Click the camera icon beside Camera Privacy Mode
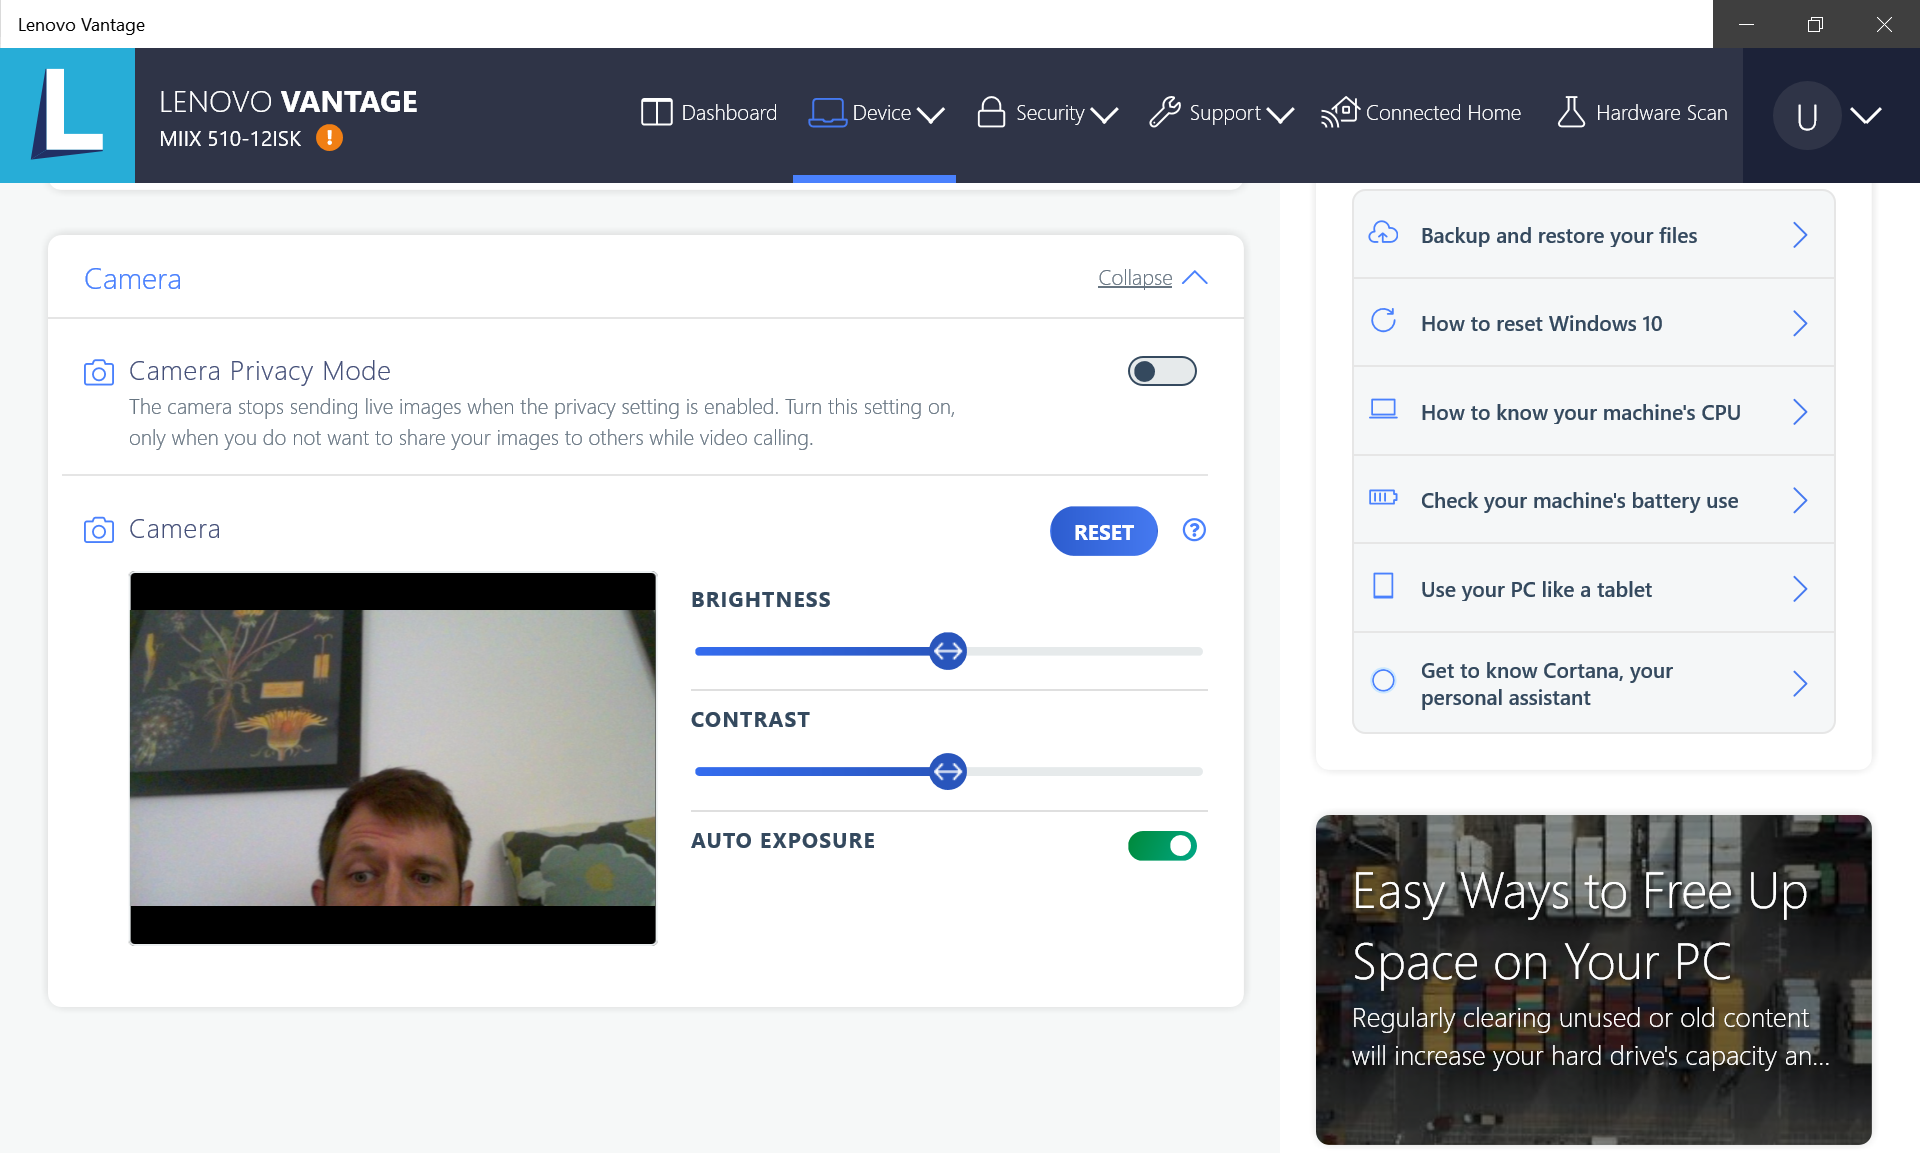 pyautogui.click(x=98, y=373)
